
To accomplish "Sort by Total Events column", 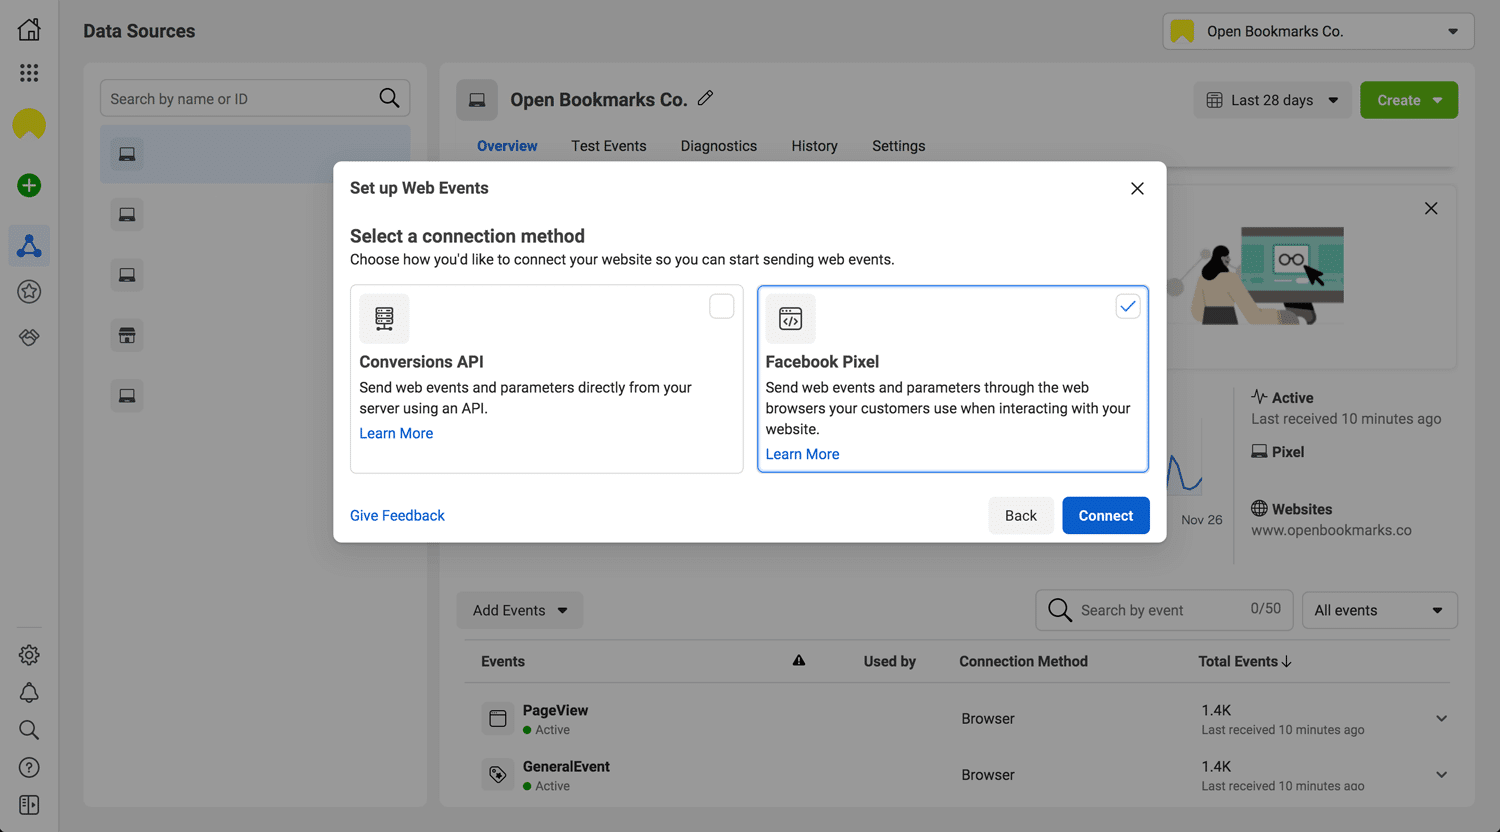I will tap(1245, 661).
